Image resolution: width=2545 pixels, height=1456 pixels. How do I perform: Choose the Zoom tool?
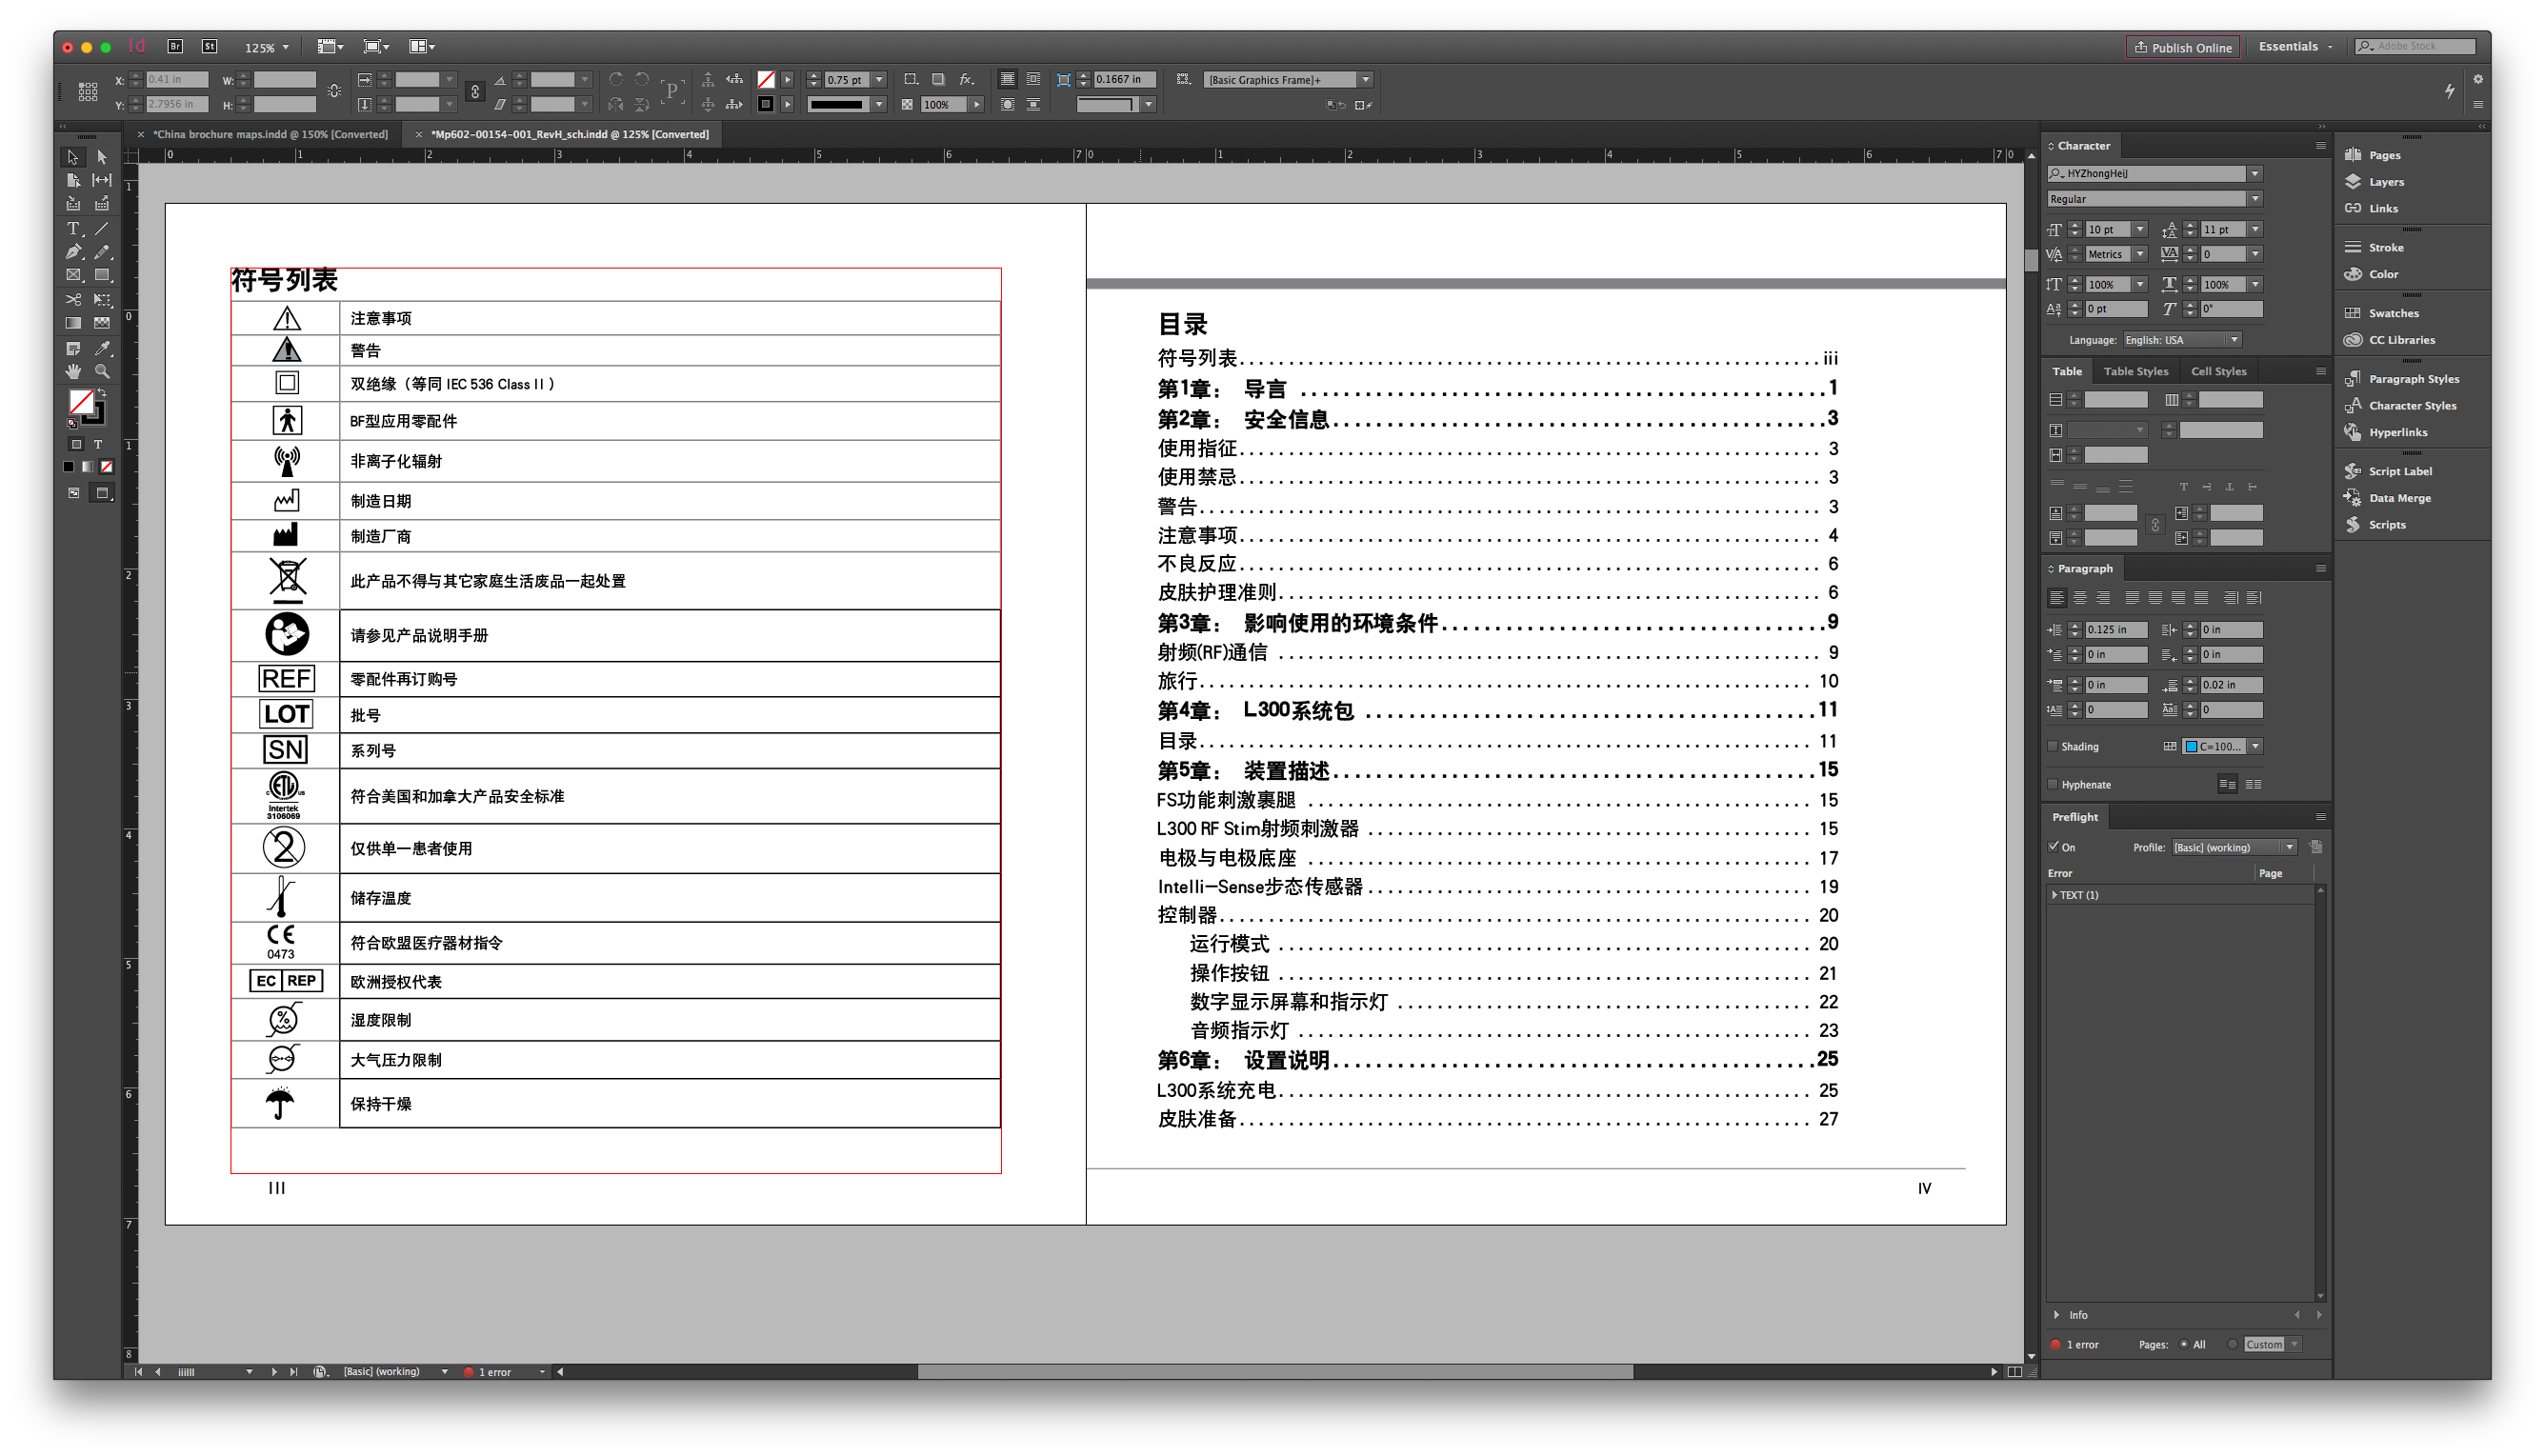point(102,371)
